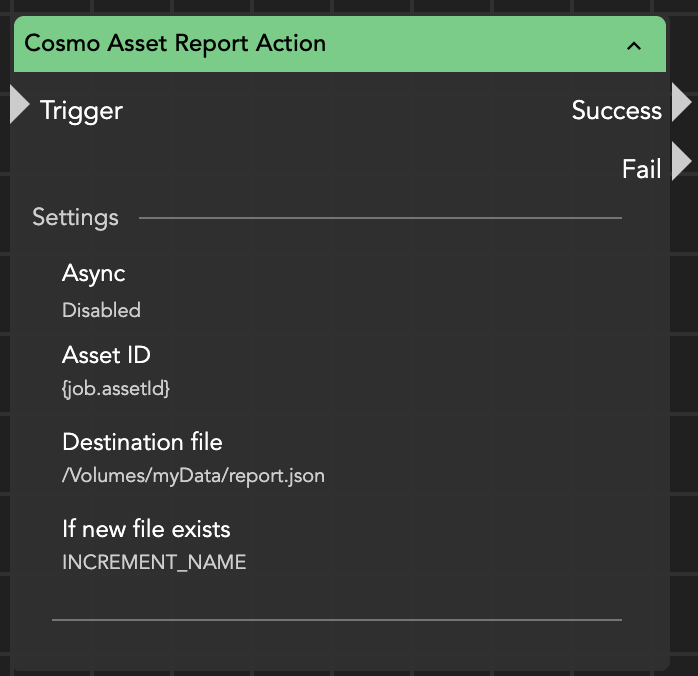The image size is (698, 676).
Task: Click the divider line beside Settings
Action: click(380, 217)
